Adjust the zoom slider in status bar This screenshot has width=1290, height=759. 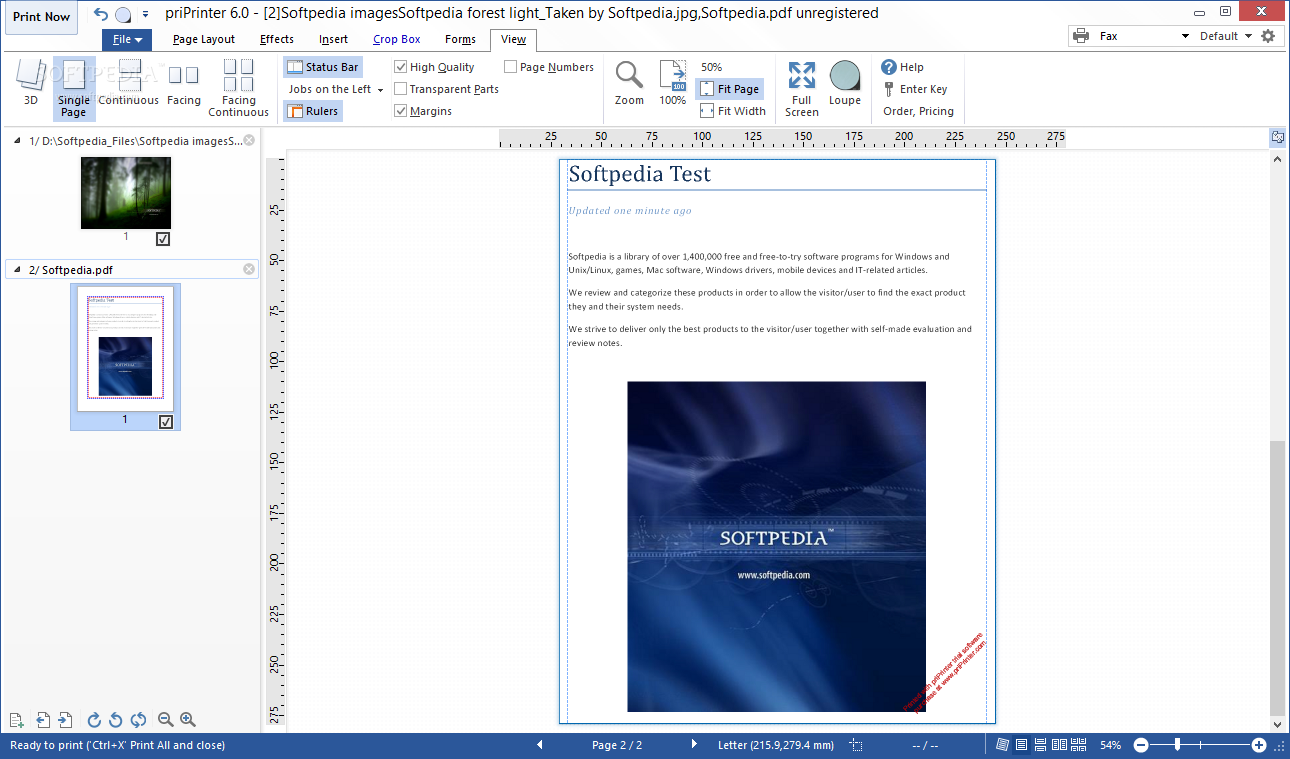pyautogui.click(x=1178, y=745)
